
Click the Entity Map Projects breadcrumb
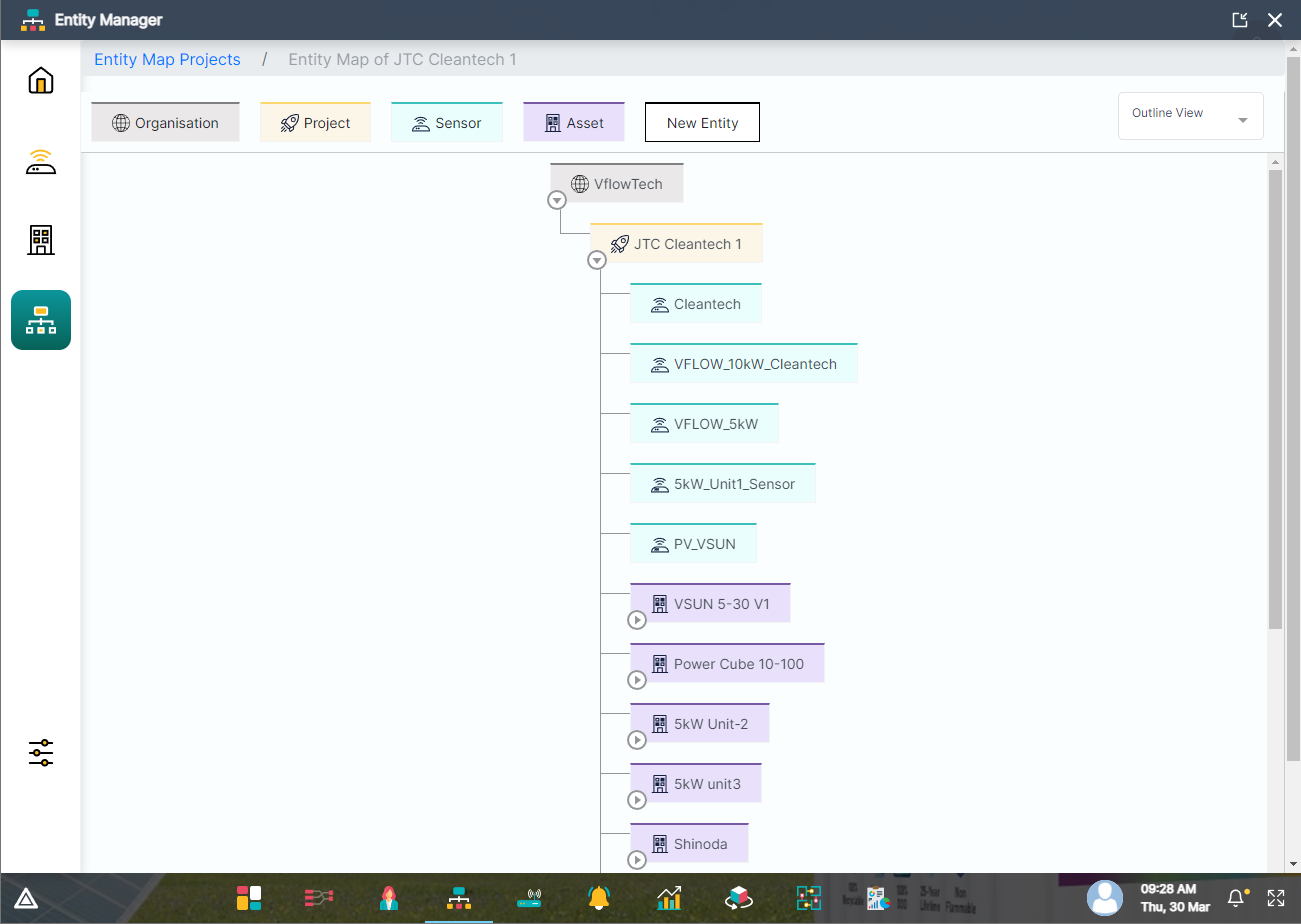pos(167,59)
